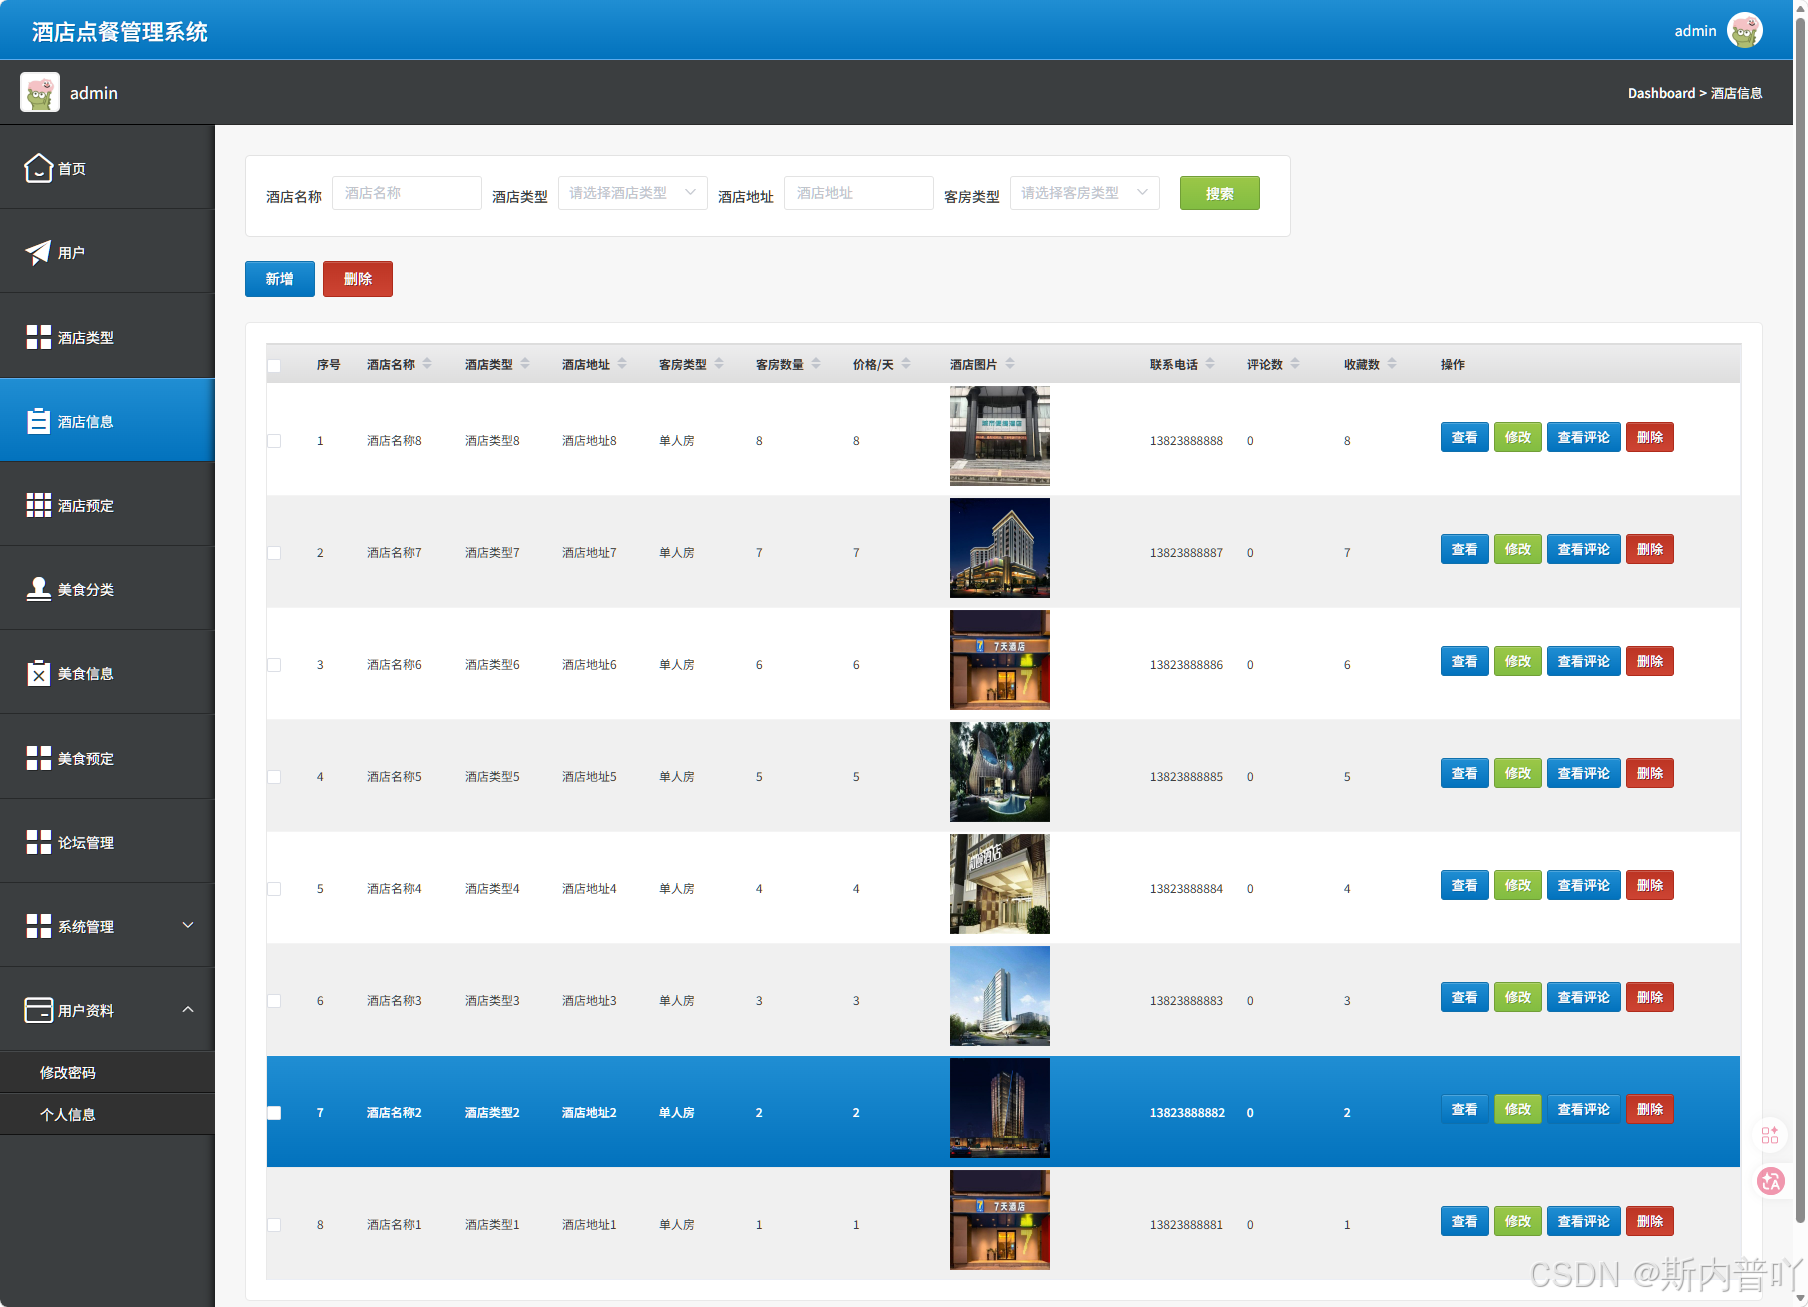Image resolution: width=1808 pixels, height=1307 pixels.
Task: Sort table by 酒店名称 column arrows
Action: tap(427, 364)
